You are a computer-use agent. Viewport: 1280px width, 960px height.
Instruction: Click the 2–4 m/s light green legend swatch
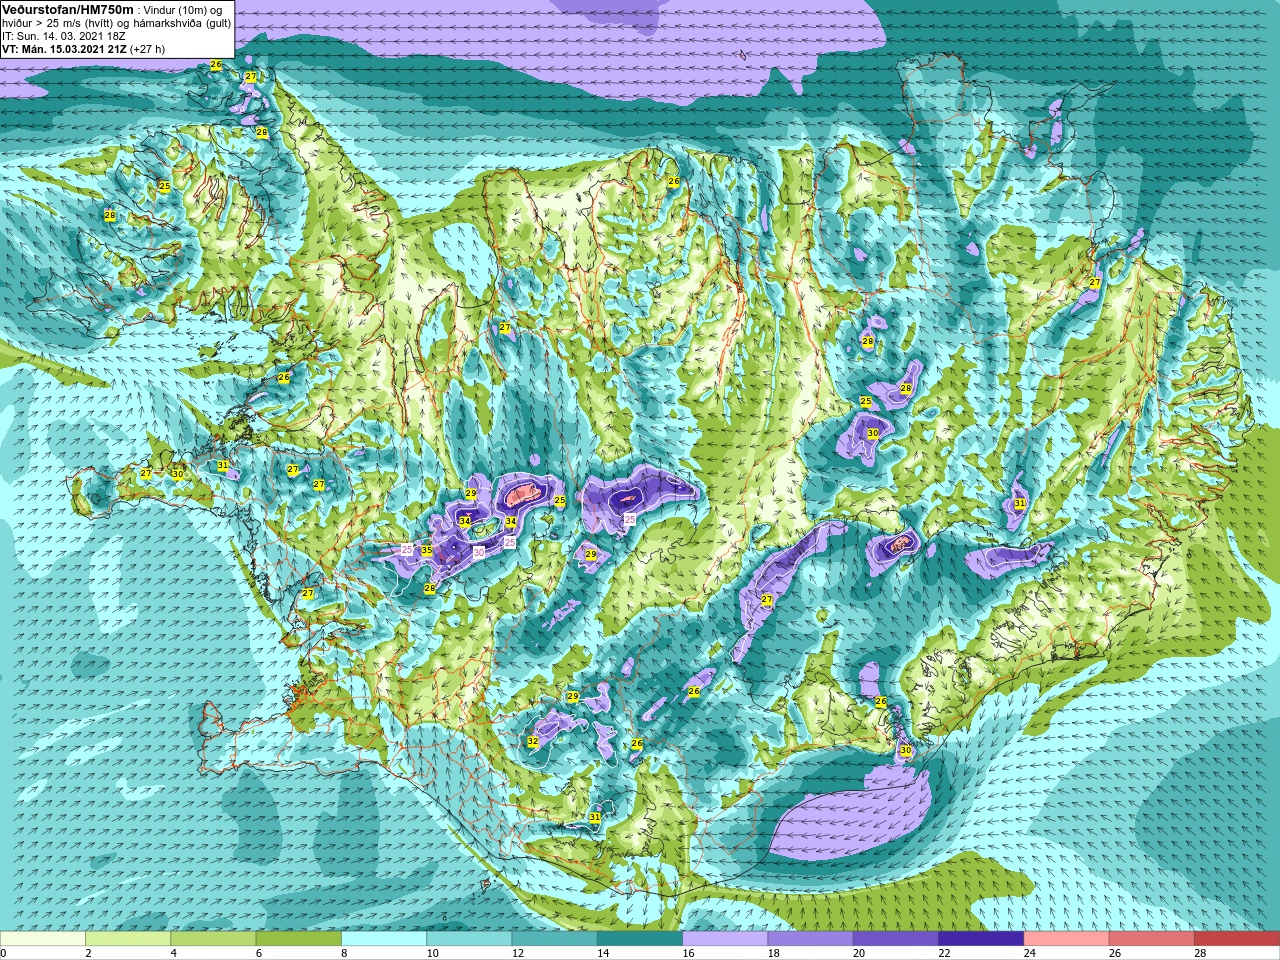coord(128,939)
